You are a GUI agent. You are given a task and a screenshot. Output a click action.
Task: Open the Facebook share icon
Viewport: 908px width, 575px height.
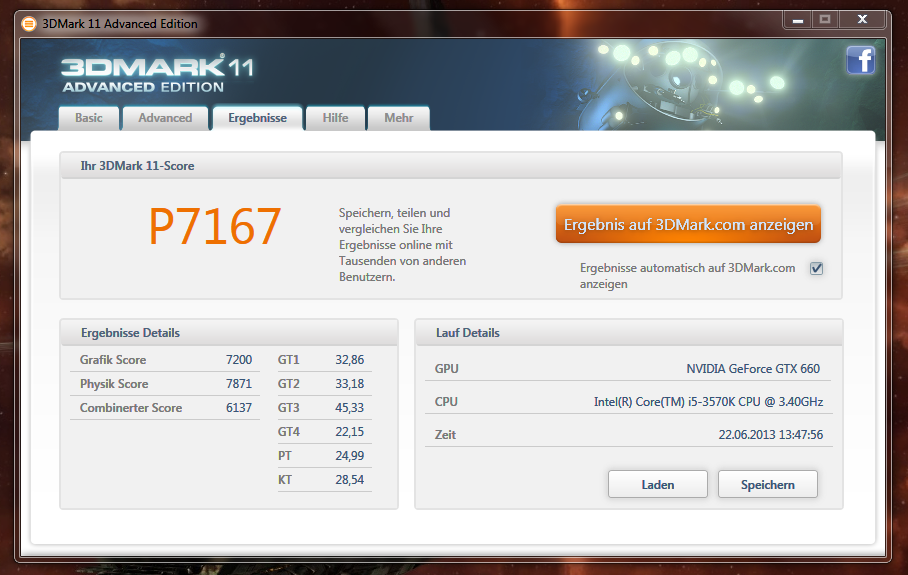pyautogui.click(x=861, y=60)
